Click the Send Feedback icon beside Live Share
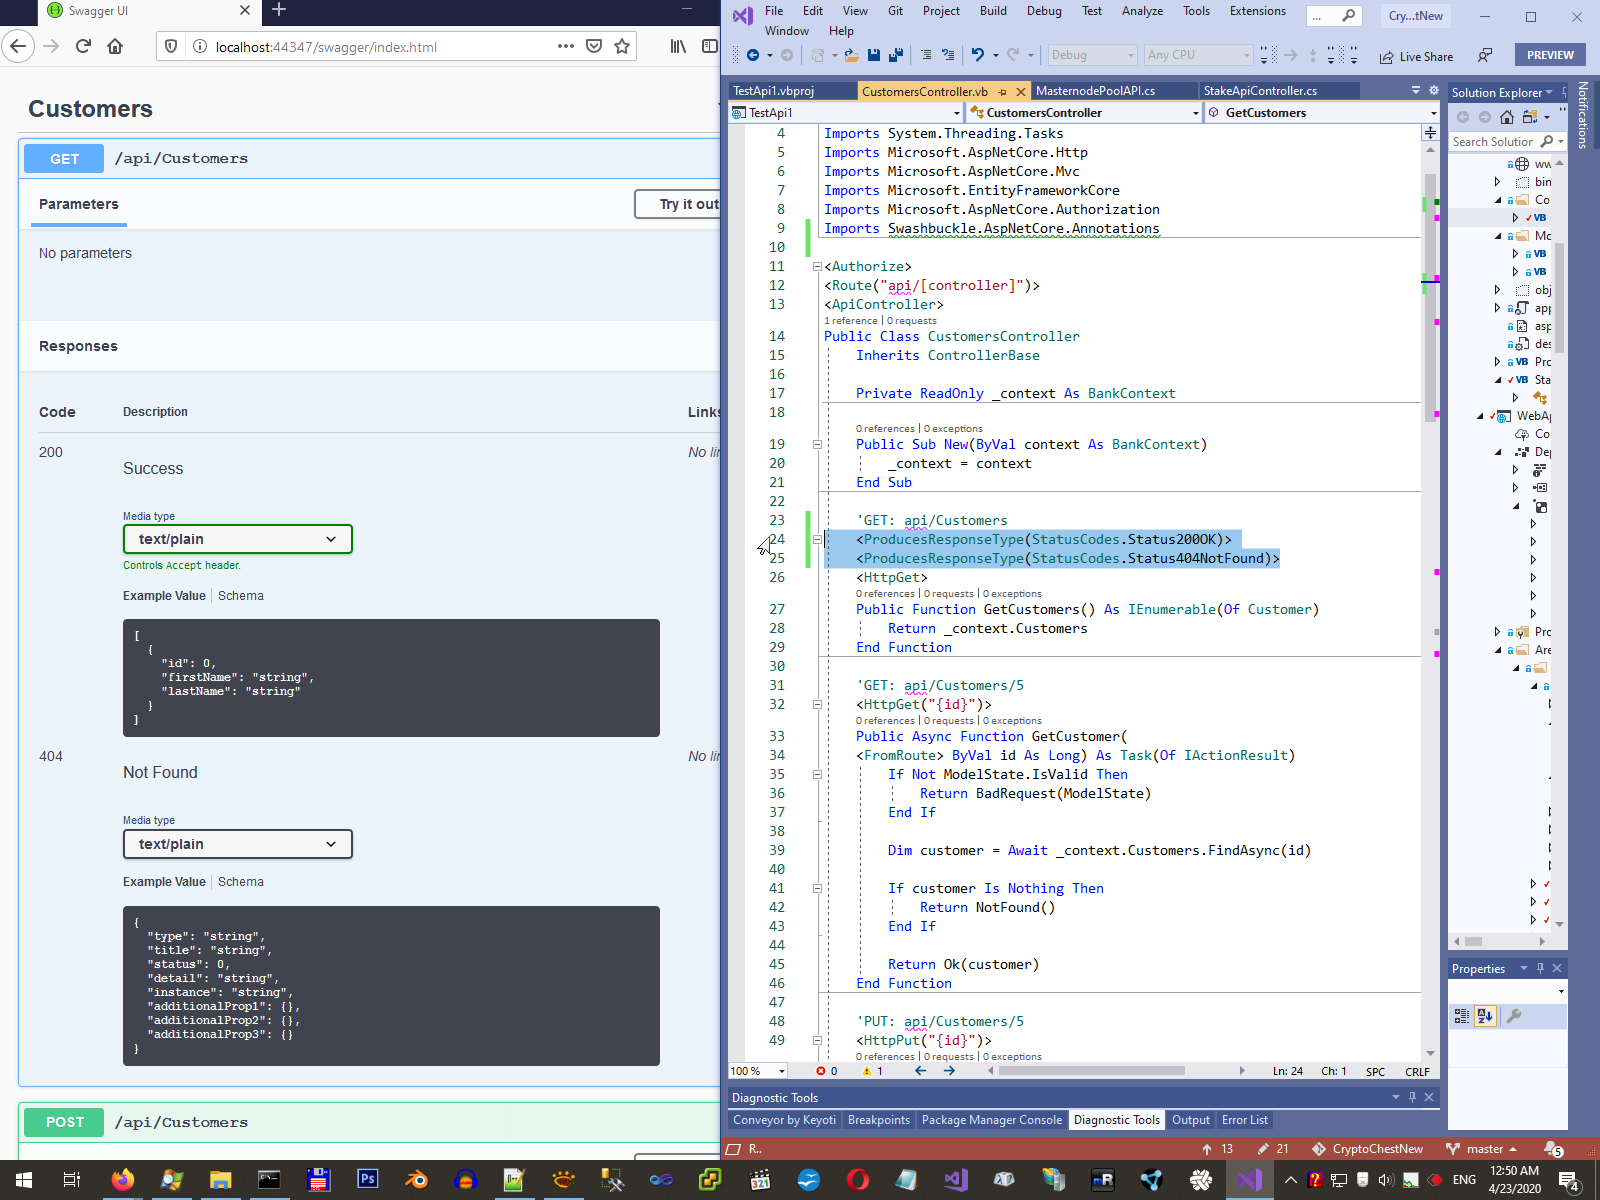Screen dimensions: 1600x1200 tap(1485, 56)
